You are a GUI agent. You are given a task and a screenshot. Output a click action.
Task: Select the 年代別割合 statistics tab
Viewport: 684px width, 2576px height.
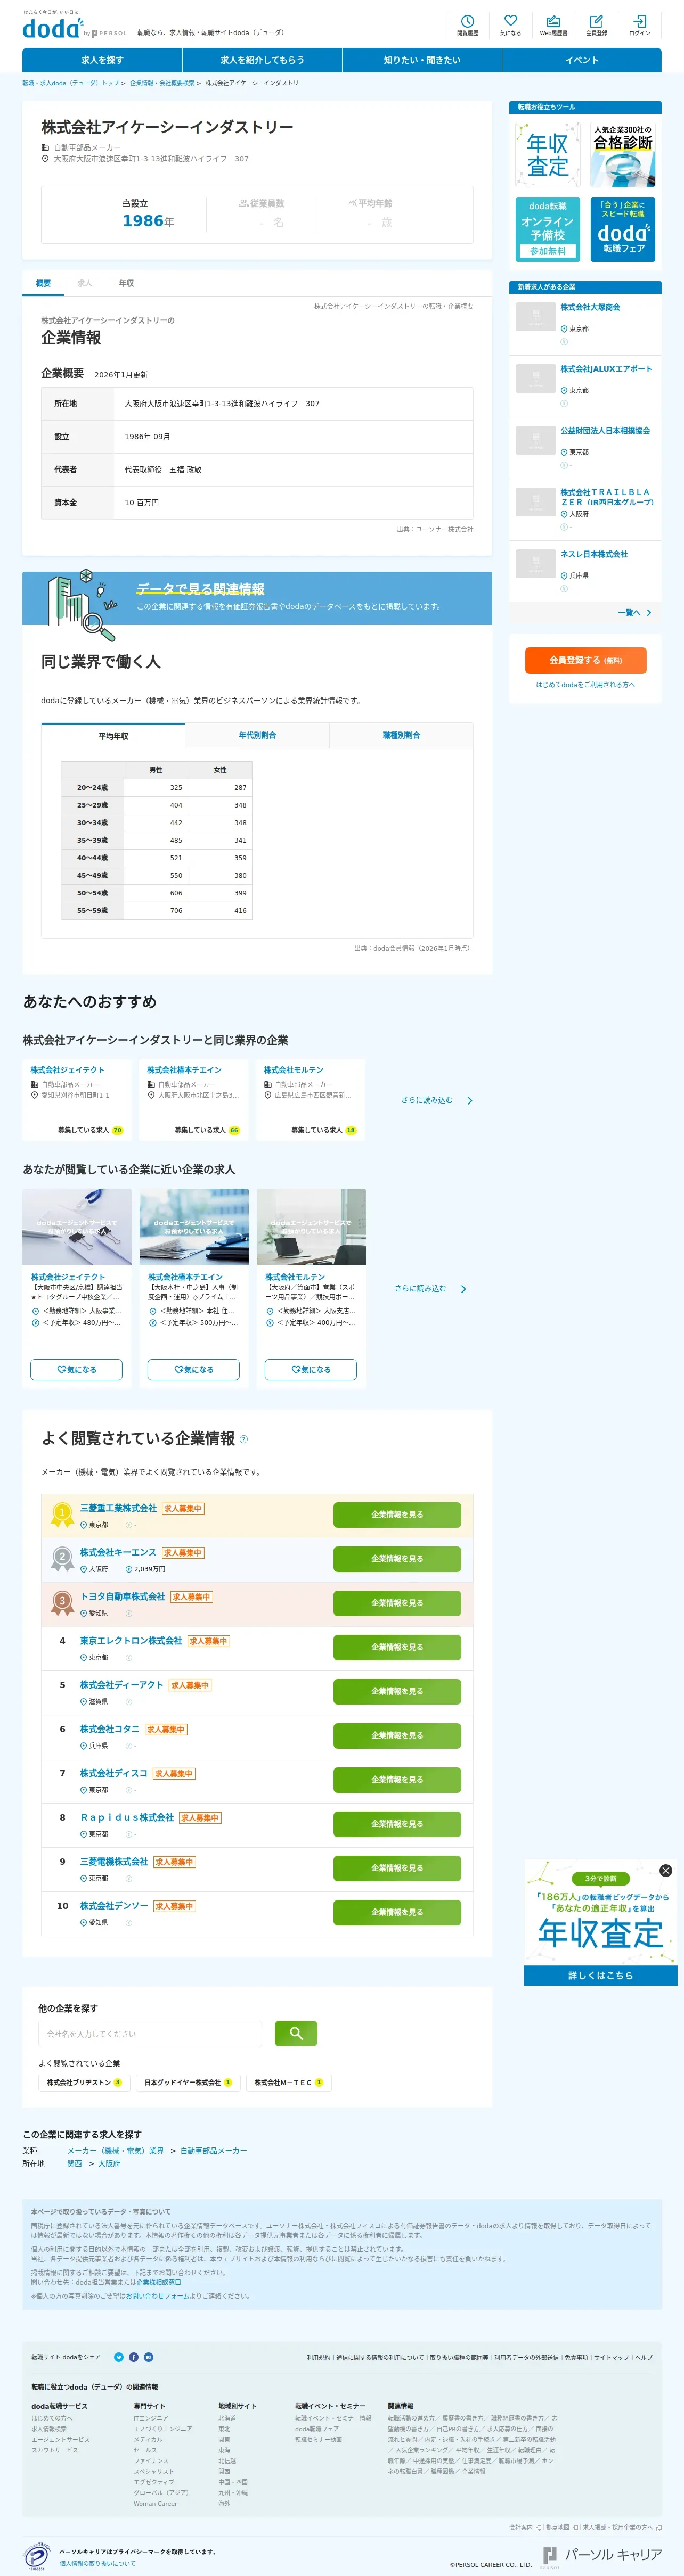coord(257,736)
